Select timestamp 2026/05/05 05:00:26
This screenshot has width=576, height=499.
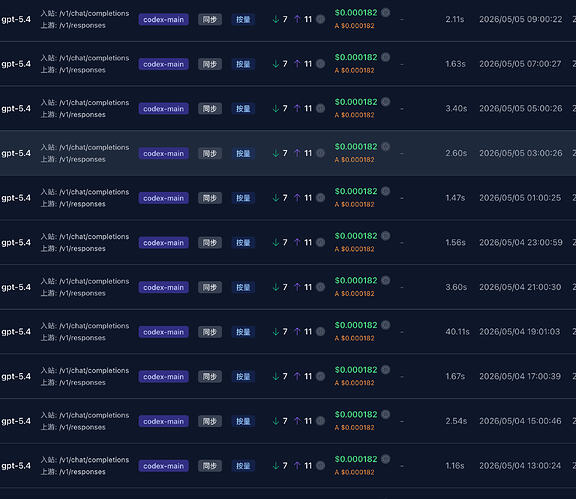[521, 108]
